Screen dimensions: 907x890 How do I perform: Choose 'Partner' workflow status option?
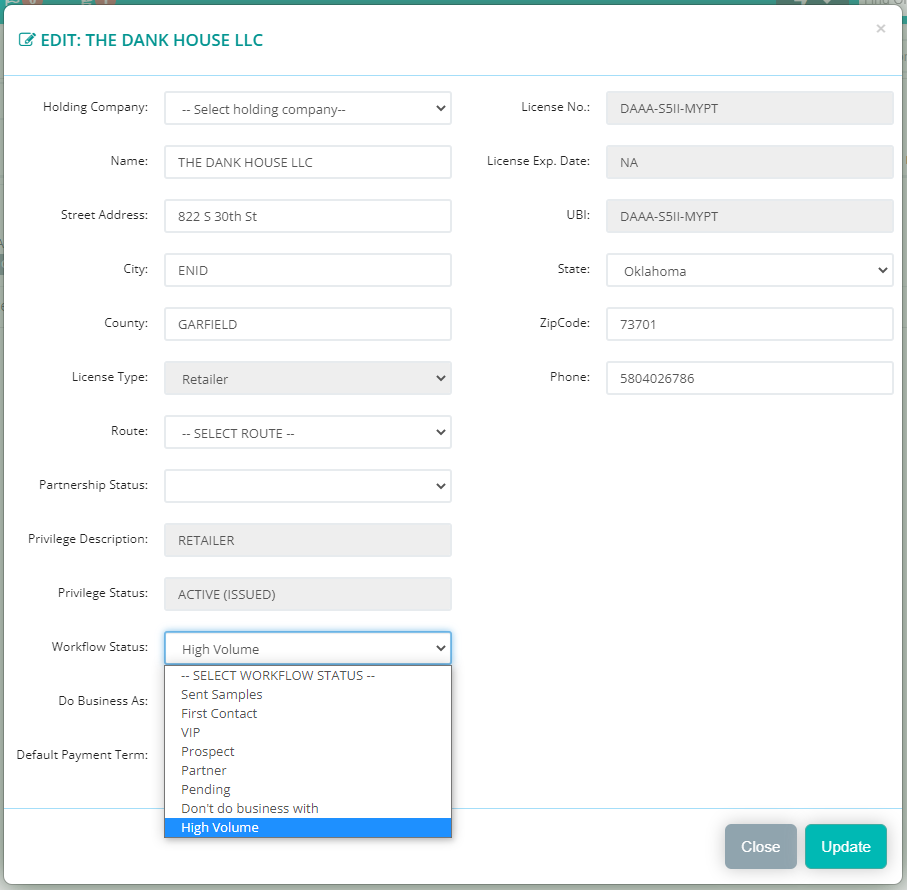click(204, 770)
